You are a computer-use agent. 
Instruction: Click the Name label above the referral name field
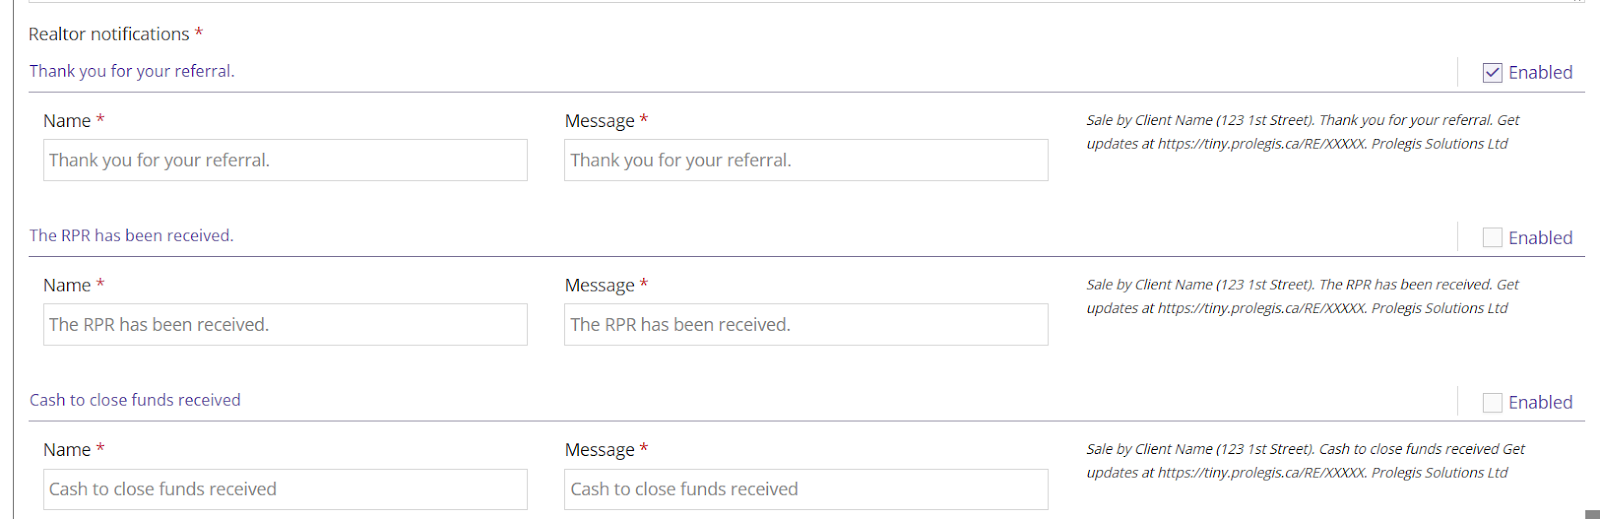point(67,121)
